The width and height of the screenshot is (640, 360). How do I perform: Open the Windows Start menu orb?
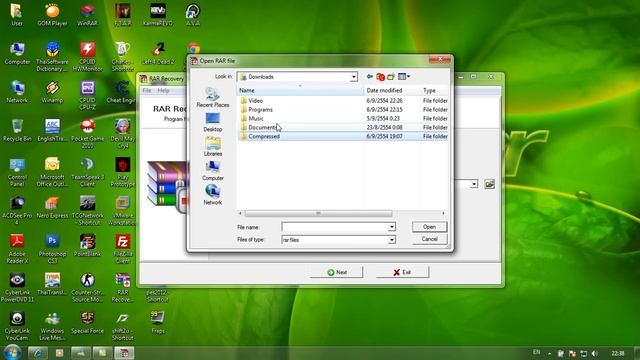pyautogui.click(x=12, y=352)
